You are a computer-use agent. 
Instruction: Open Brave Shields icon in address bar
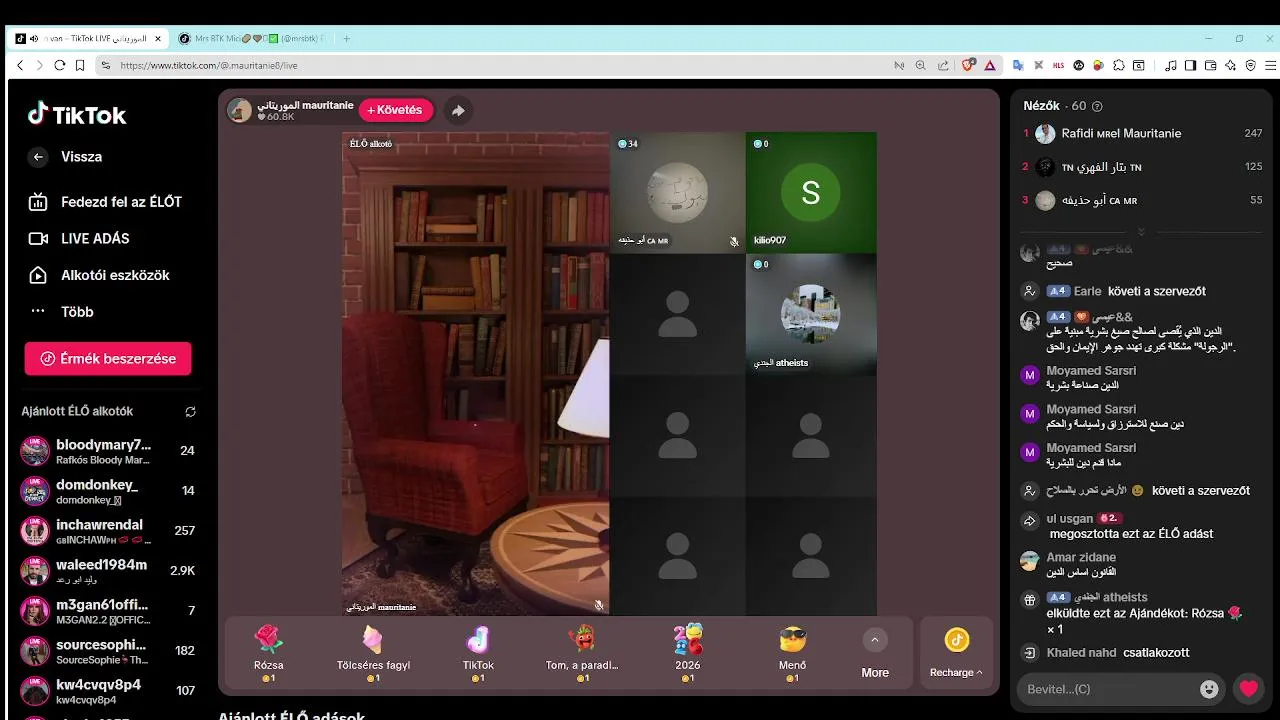(x=967, y=65)
